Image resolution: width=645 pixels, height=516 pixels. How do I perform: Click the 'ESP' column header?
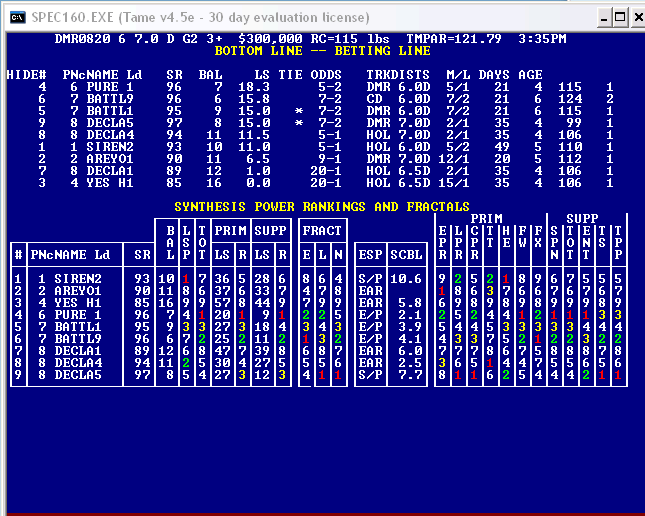370,254
